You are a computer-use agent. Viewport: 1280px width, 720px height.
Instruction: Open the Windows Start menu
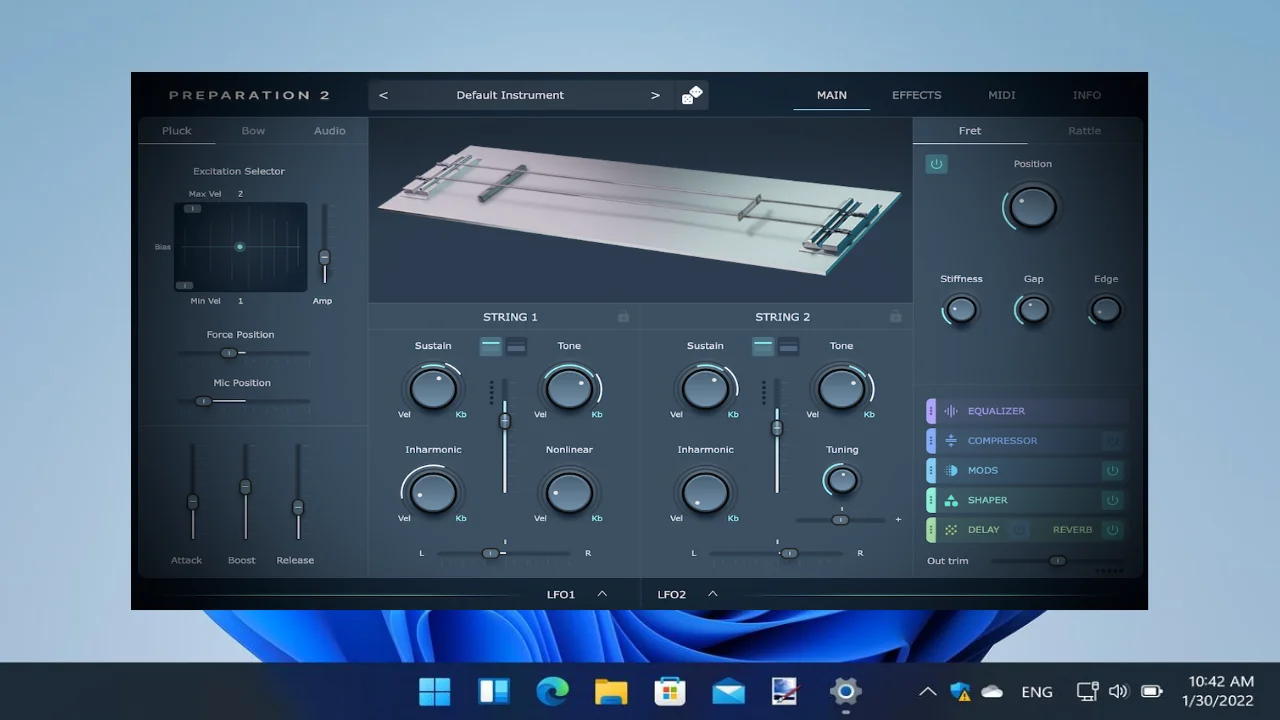coord(434,691)
